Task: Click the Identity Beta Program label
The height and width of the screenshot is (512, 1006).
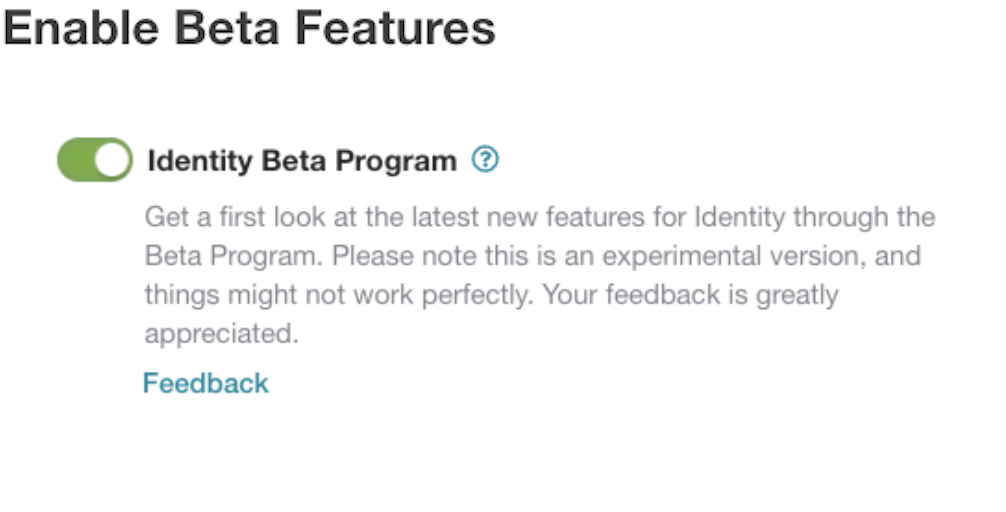Action: (x=302, y=161)
